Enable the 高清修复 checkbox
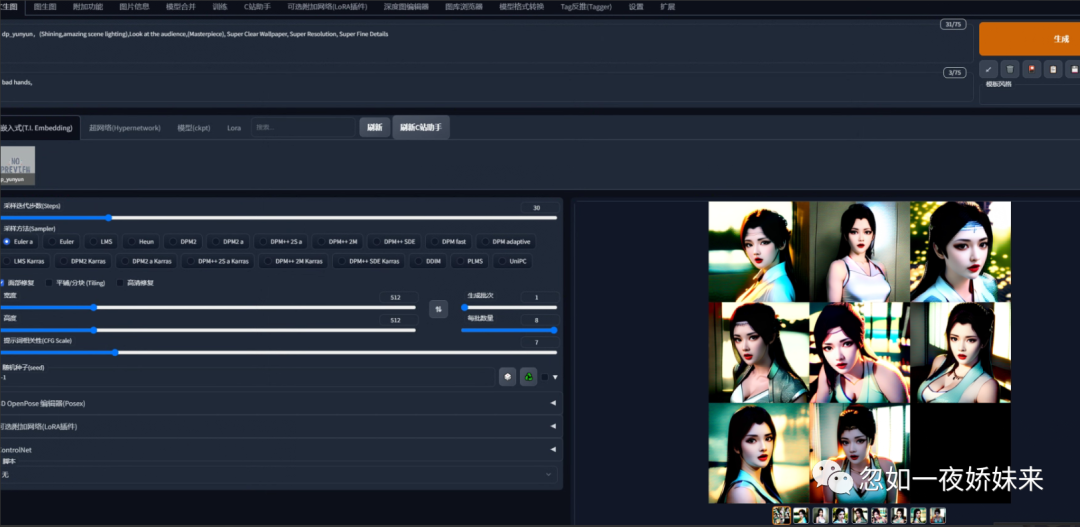Viewport: 1080px width, 527px height. click(x=120, y=282)
